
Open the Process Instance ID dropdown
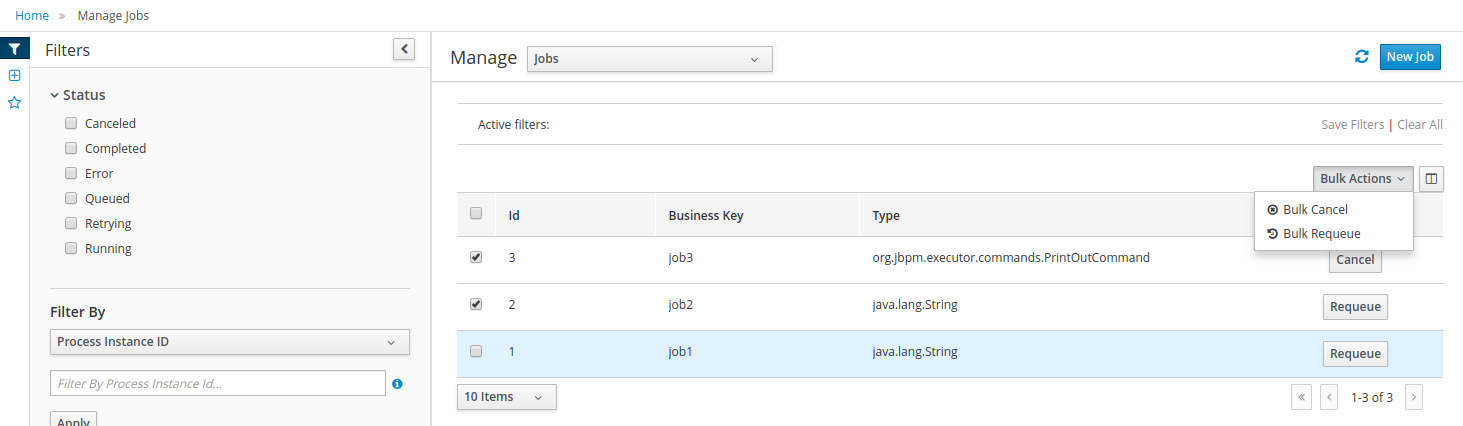click(x=229, y=342)
